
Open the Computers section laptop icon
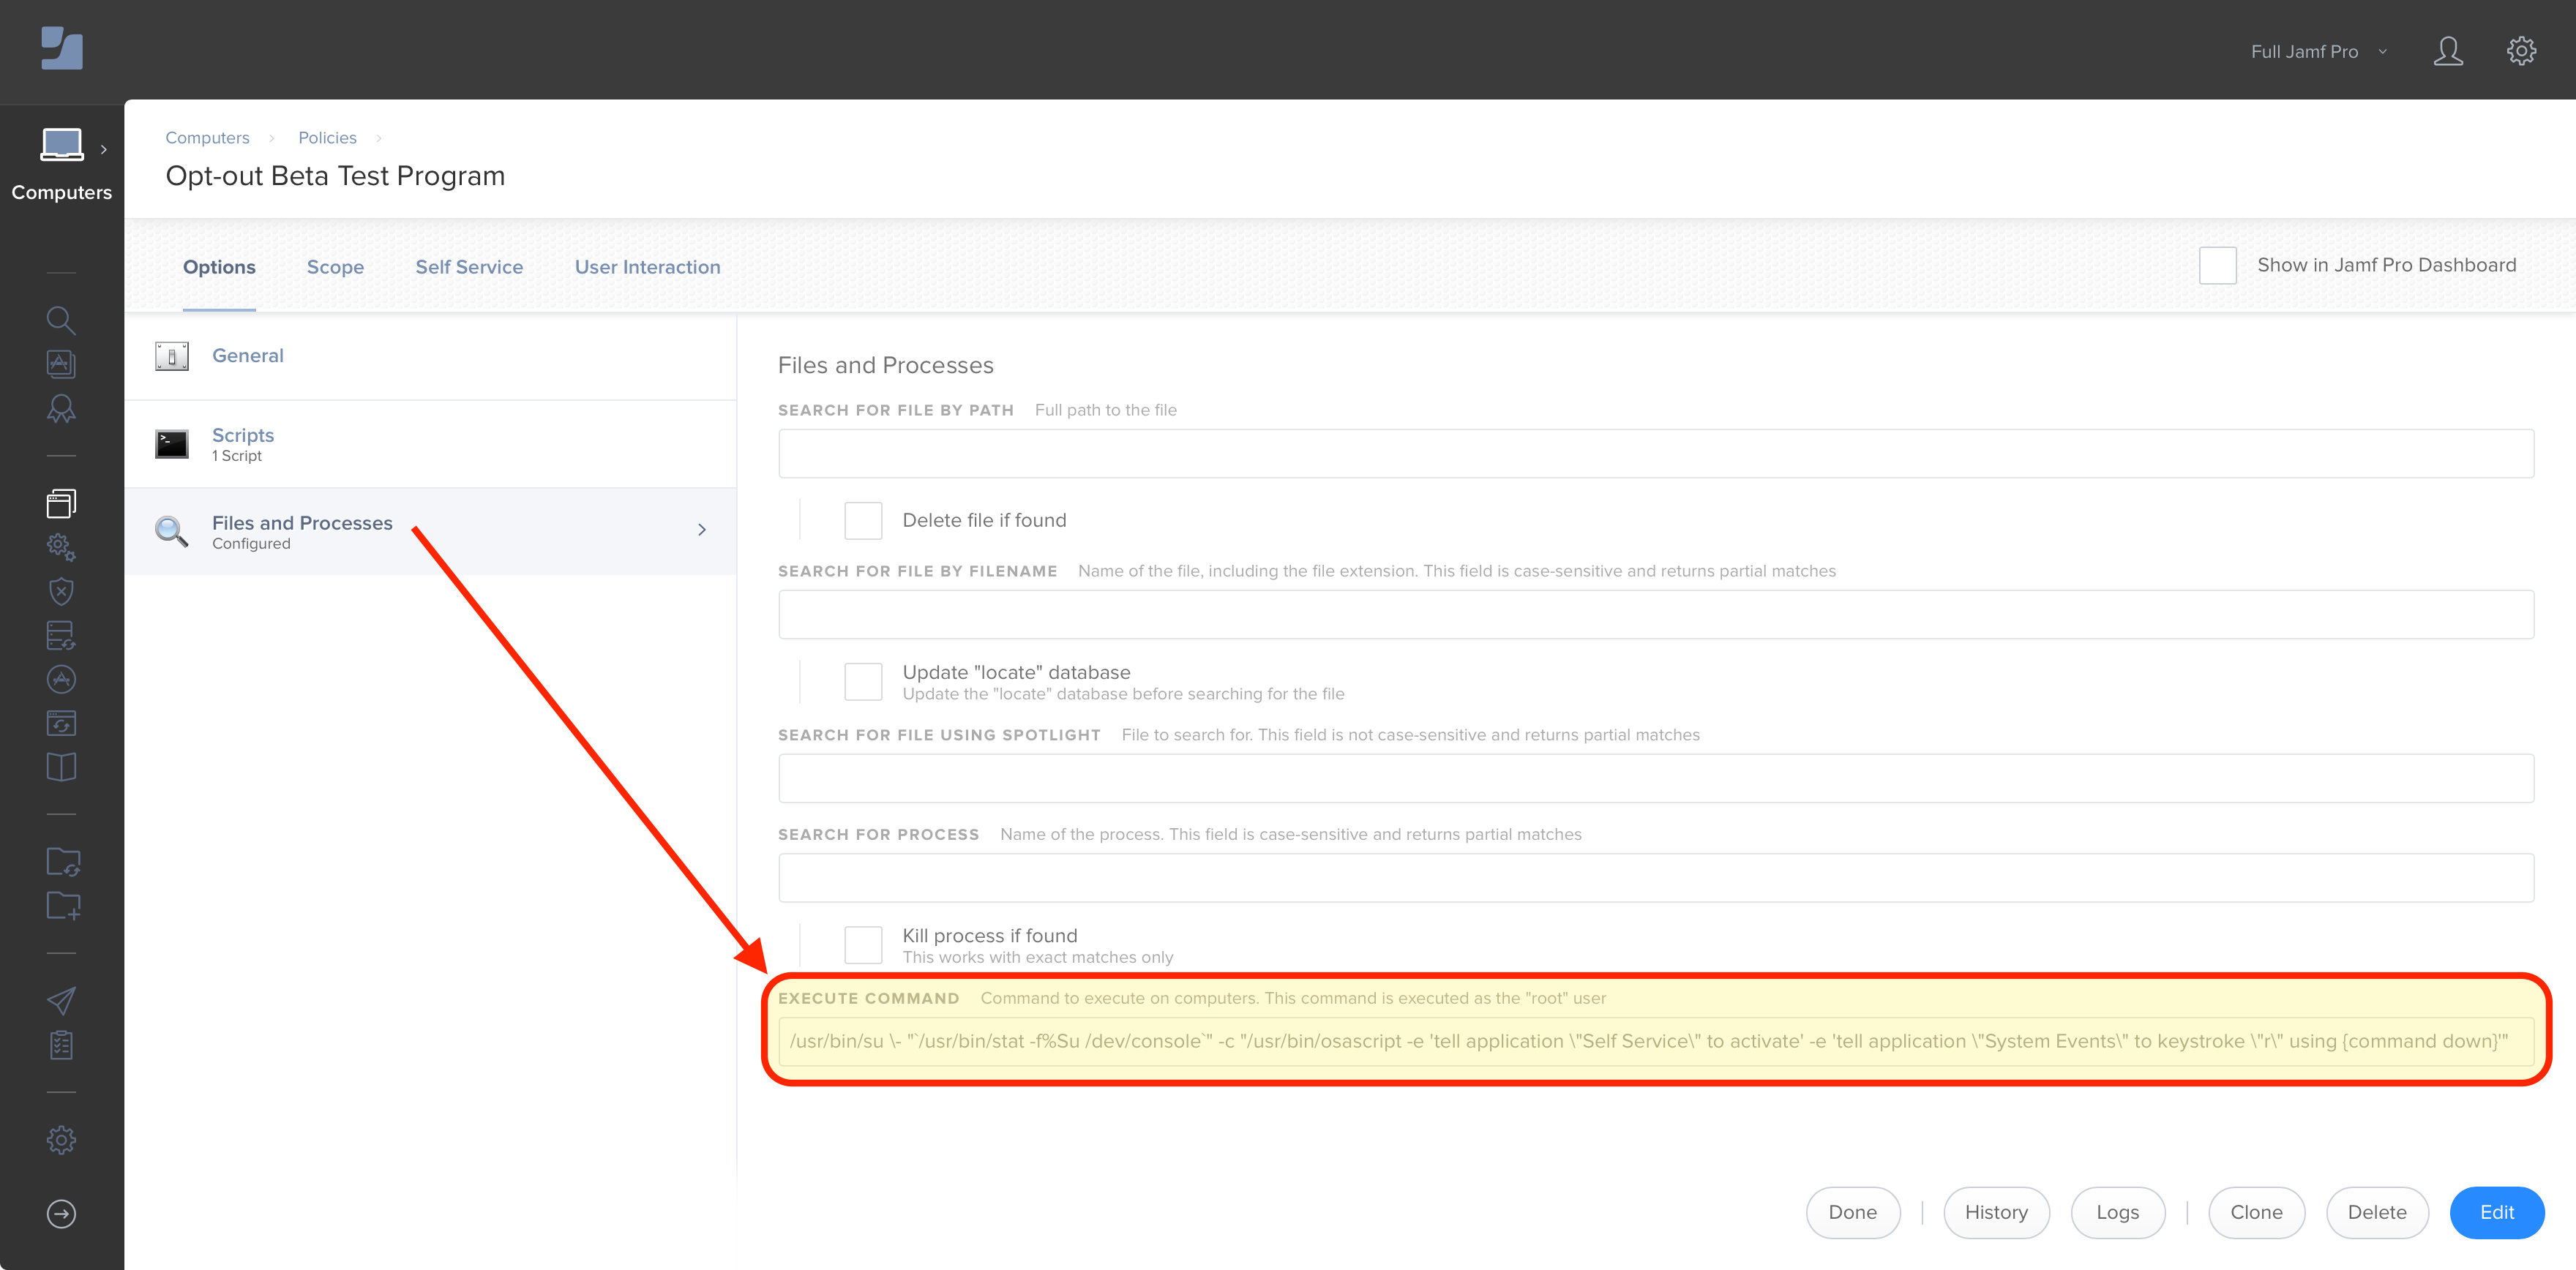point(61,144)
